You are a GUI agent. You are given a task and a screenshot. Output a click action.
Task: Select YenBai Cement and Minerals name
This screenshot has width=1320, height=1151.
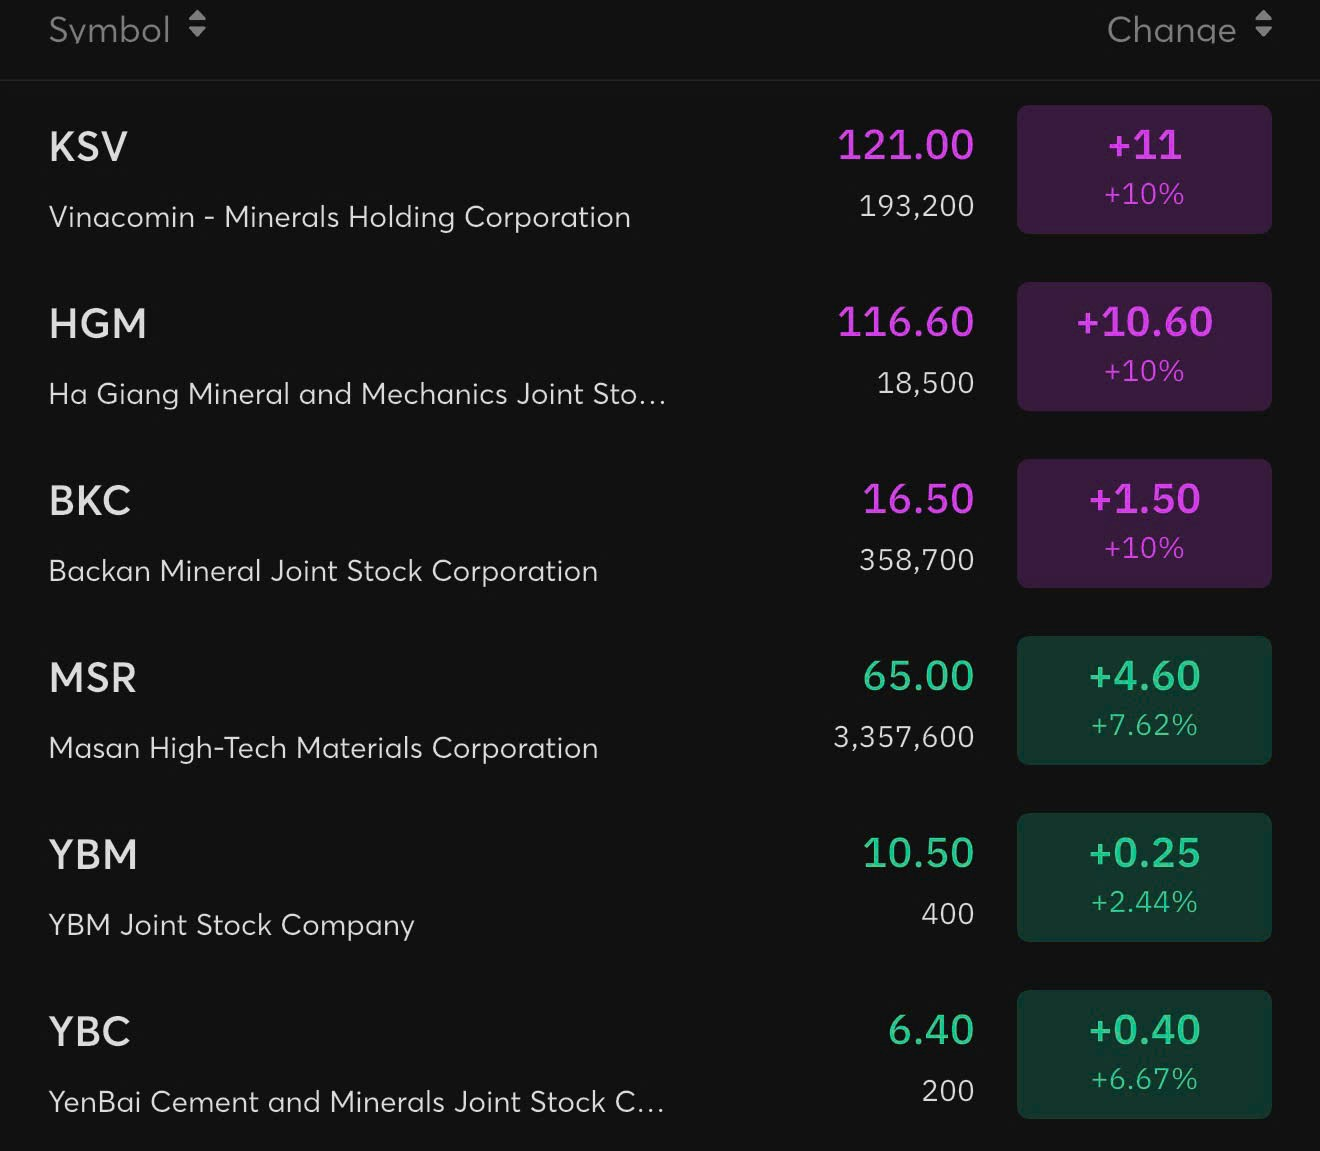[356, 1102]
